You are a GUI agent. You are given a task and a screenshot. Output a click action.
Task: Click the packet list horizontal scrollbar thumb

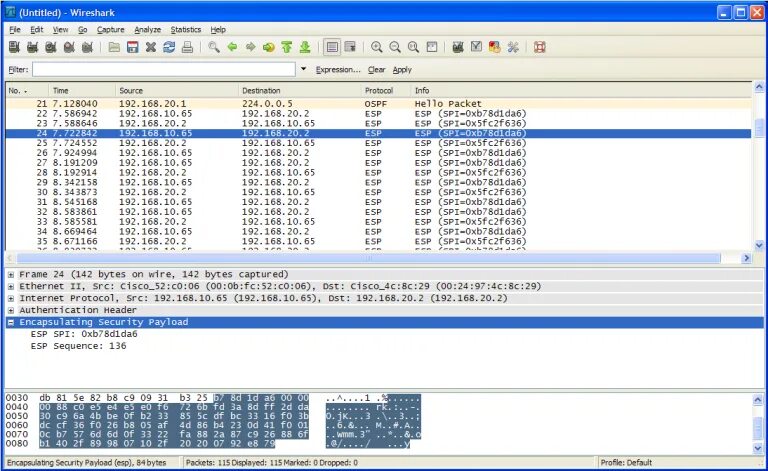point(368,258)
